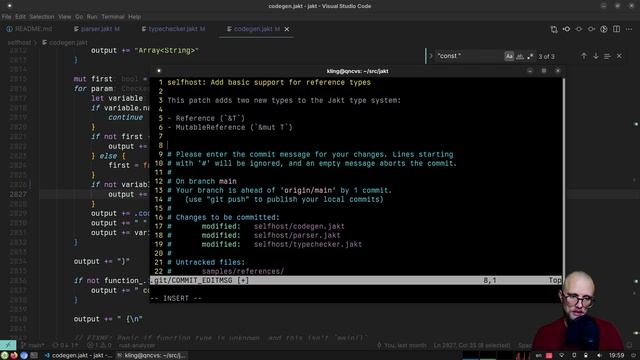
Task: Click Ln 2827 cursor position status
Action: 471,345
